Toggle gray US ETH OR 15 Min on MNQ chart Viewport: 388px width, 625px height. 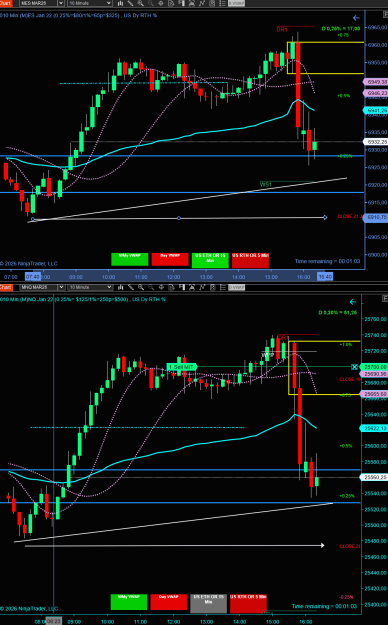tap(208, 603)
